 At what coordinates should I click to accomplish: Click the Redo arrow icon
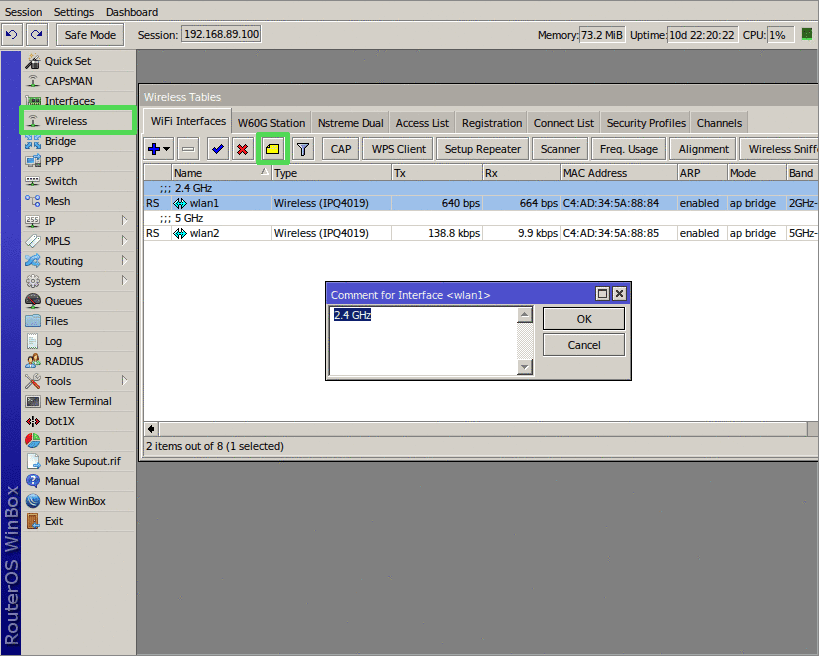[x=37, y=34]
